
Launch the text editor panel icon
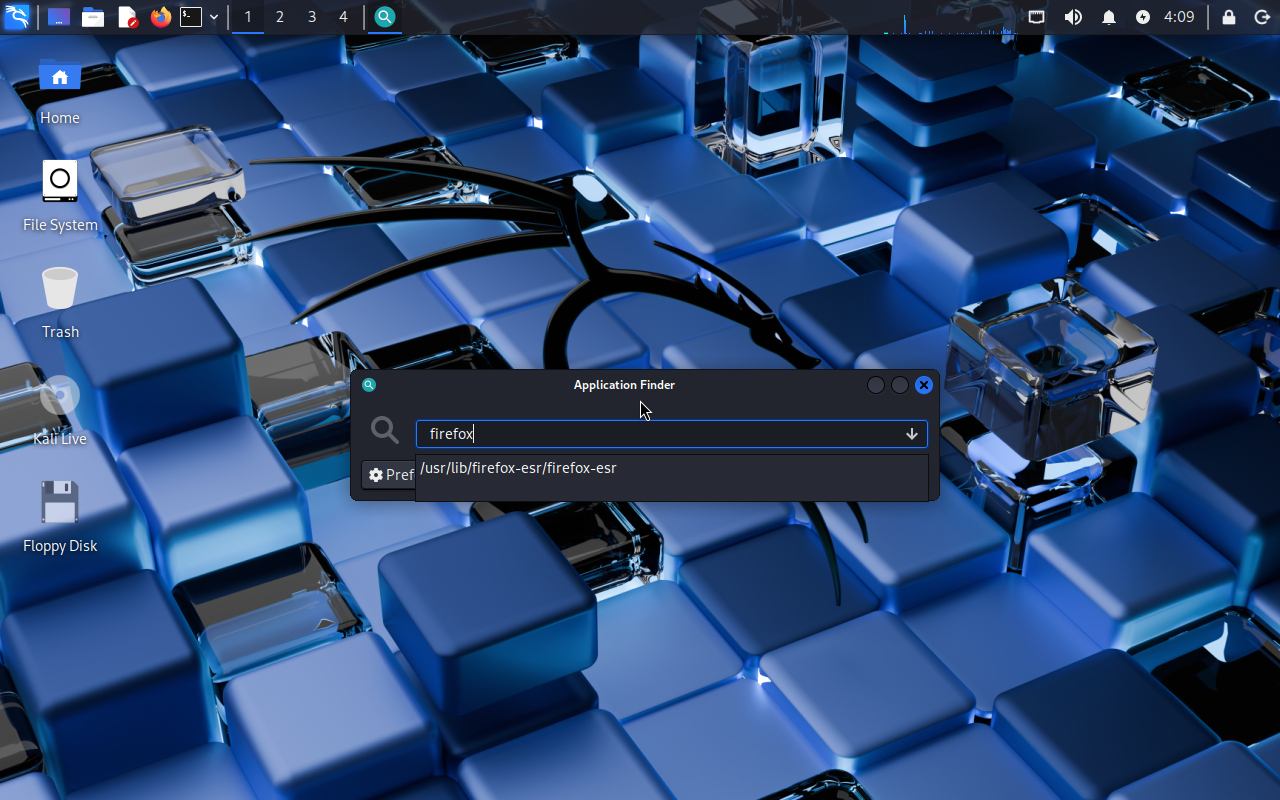127,17
